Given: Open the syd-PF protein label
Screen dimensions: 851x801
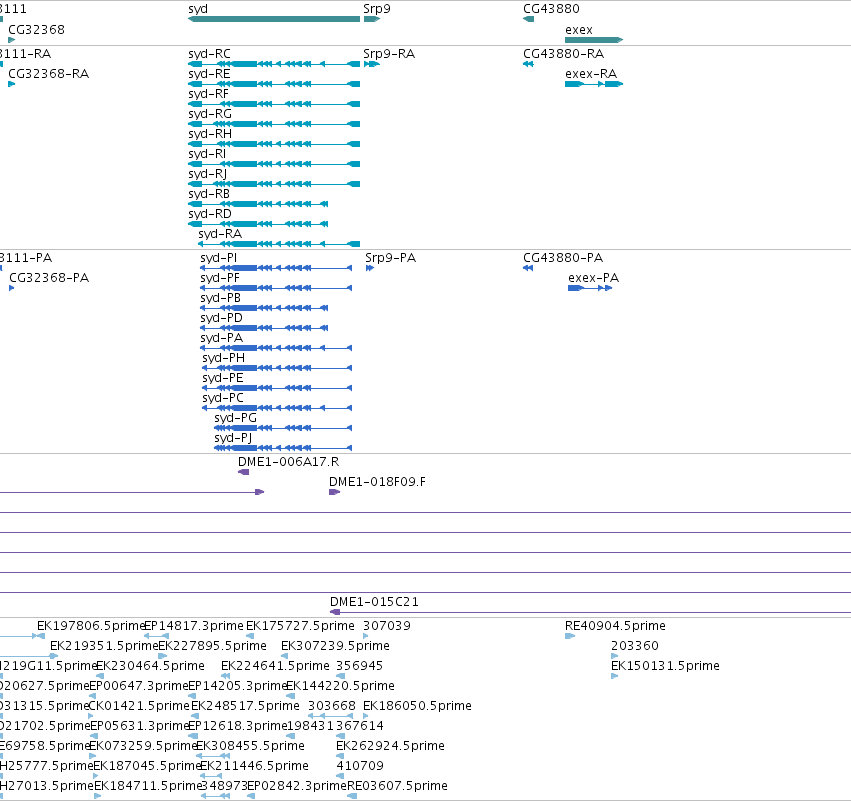Looking at the screenshot, I should (x=220, y=278).
